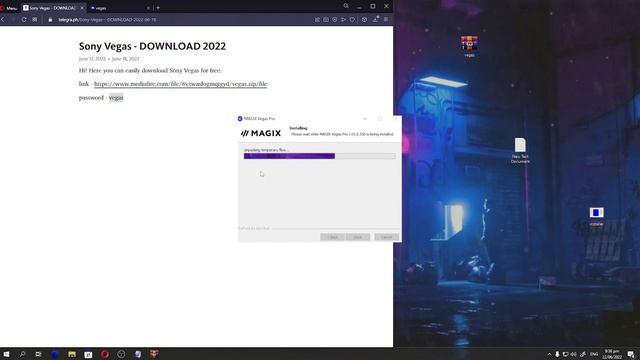
Task: Go back in the browser
Action: pyautogui.click(x=3, y=19)
